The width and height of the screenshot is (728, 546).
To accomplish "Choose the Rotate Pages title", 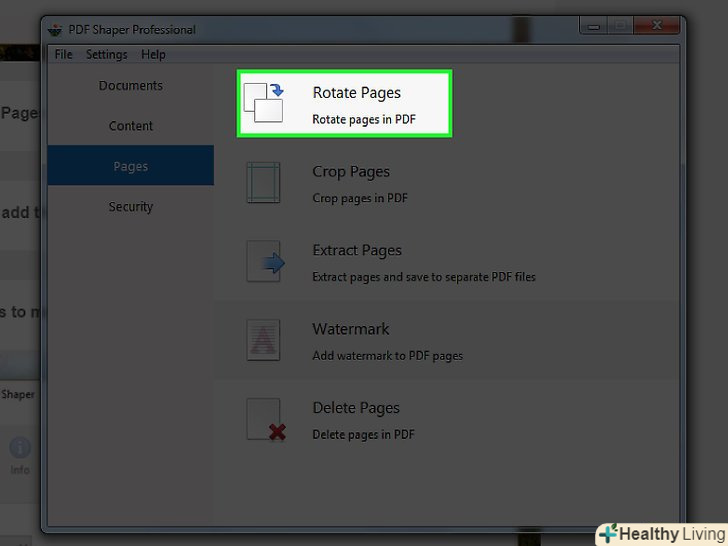I will pyautogui.click(x=357, y=93).
